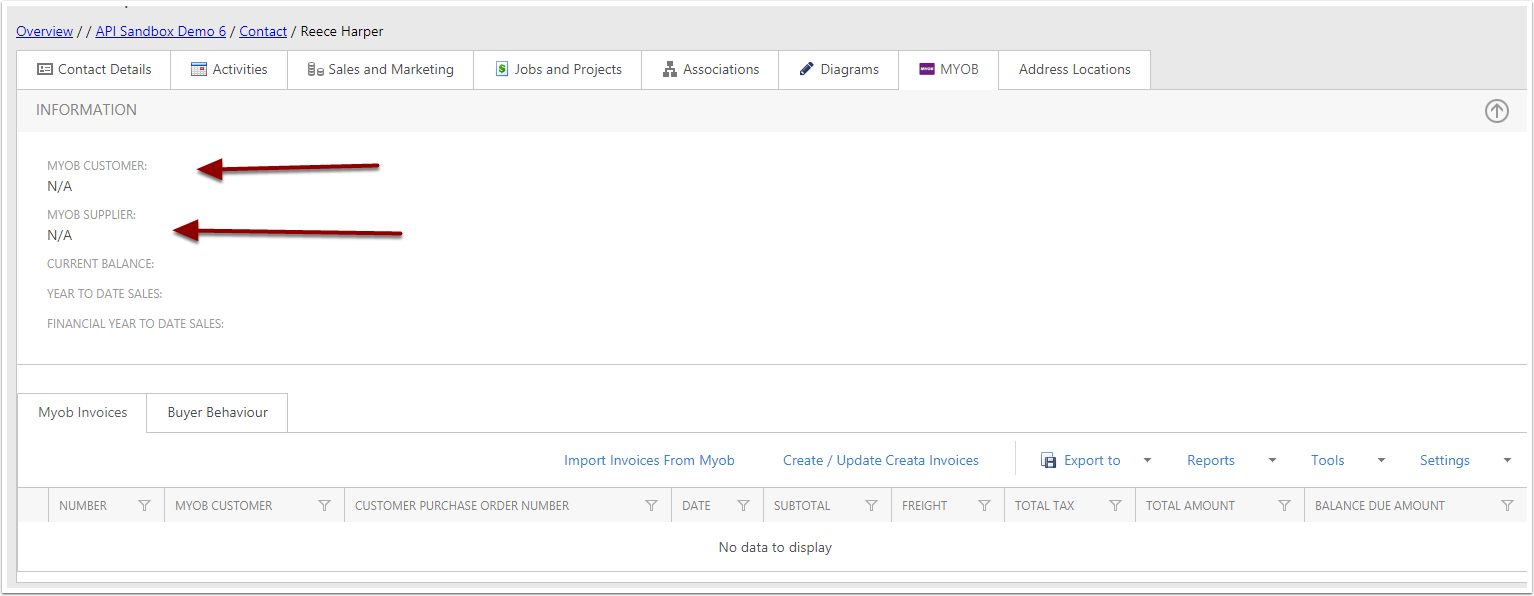Click the Export to save-disk icon
This screenshot has height=596, width=1534.
(x=1049, y=460)
